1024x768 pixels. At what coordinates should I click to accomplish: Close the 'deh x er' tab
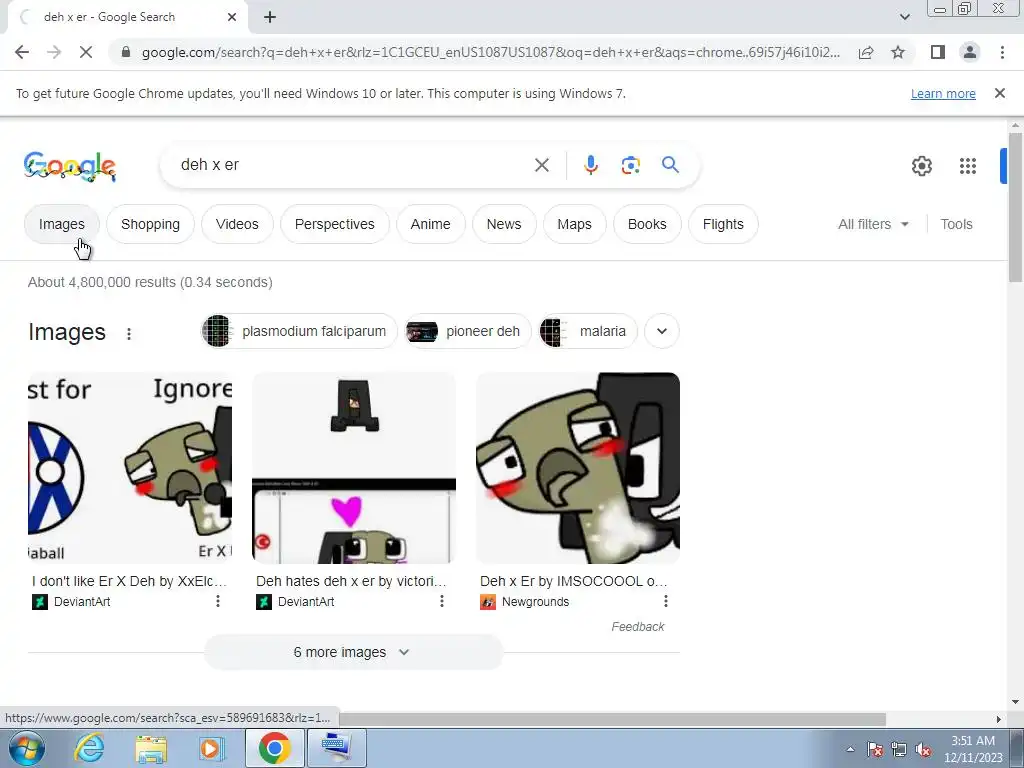tap(232, 17)
